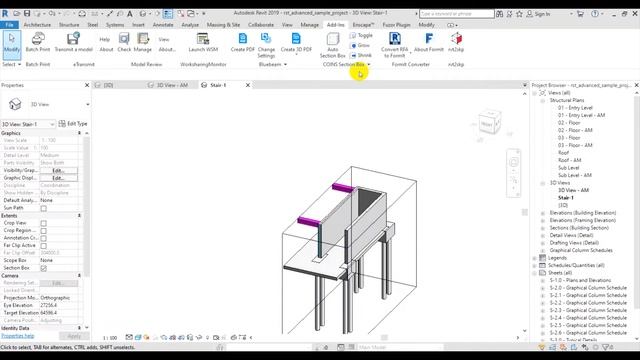The image size is (640, 360).
Task: Collapse the Graphics properties group
Action: [79, 133]
